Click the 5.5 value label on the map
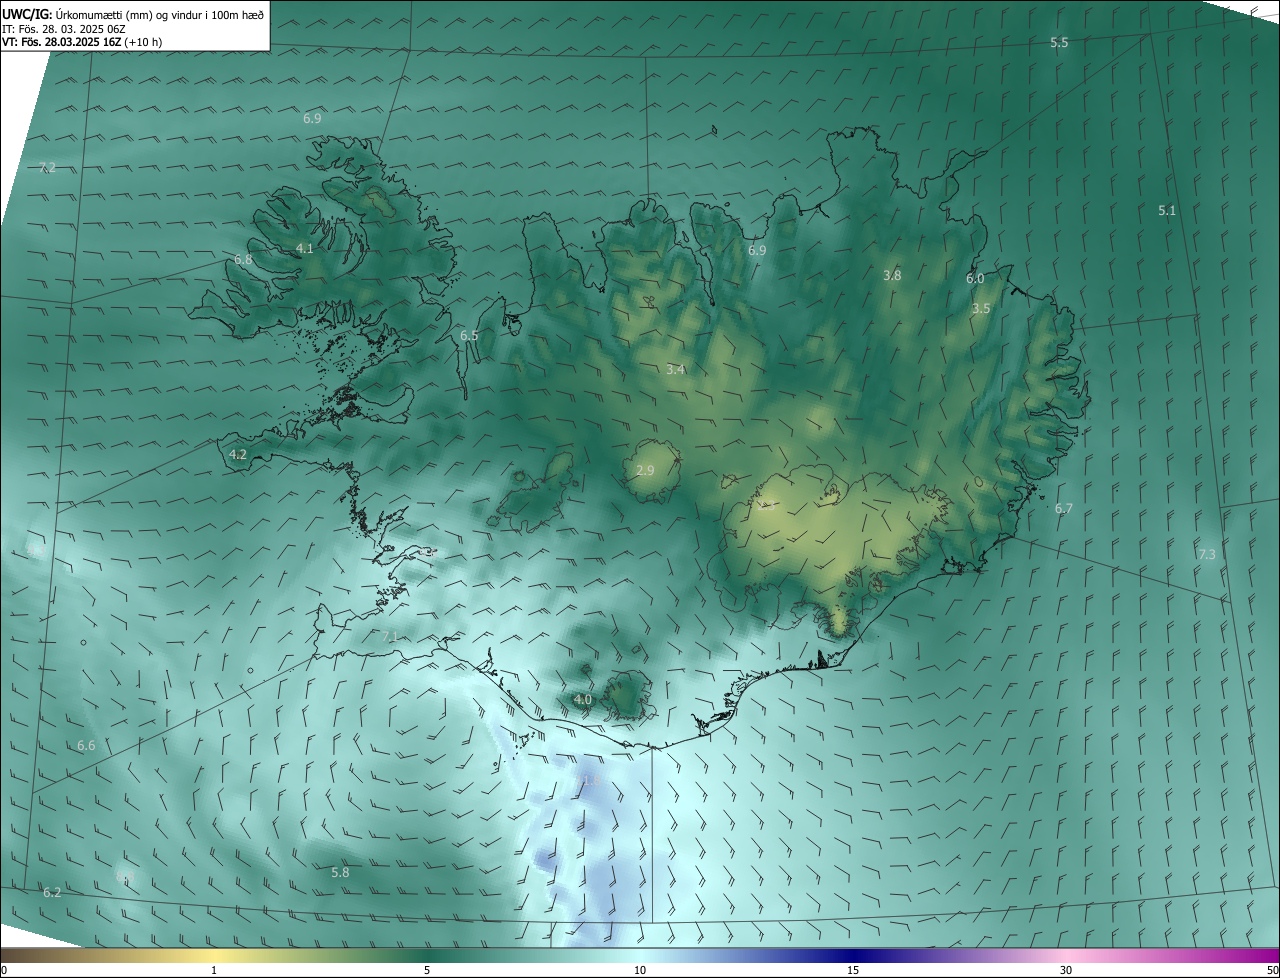The width and height of the screenshot is (1280, 978). pos(1059,42)
